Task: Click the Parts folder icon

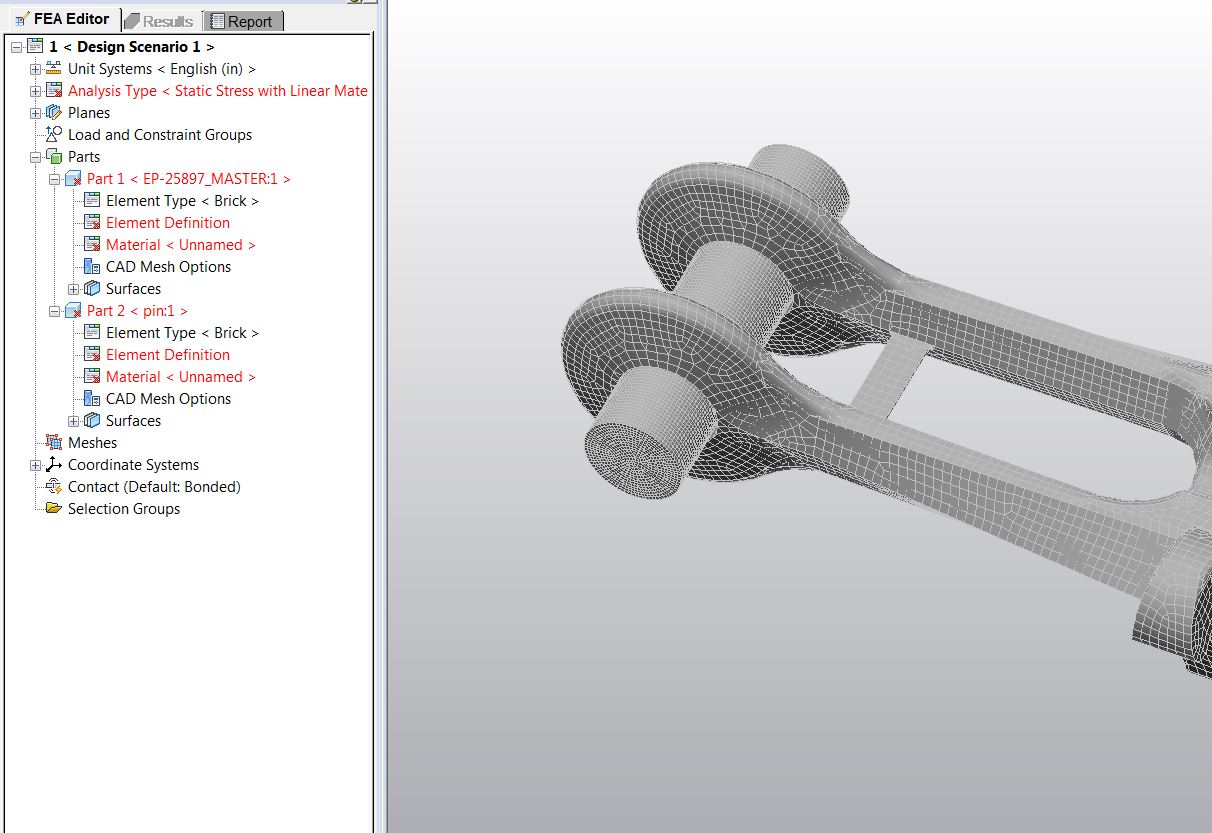Action: (x=54, y=156)
